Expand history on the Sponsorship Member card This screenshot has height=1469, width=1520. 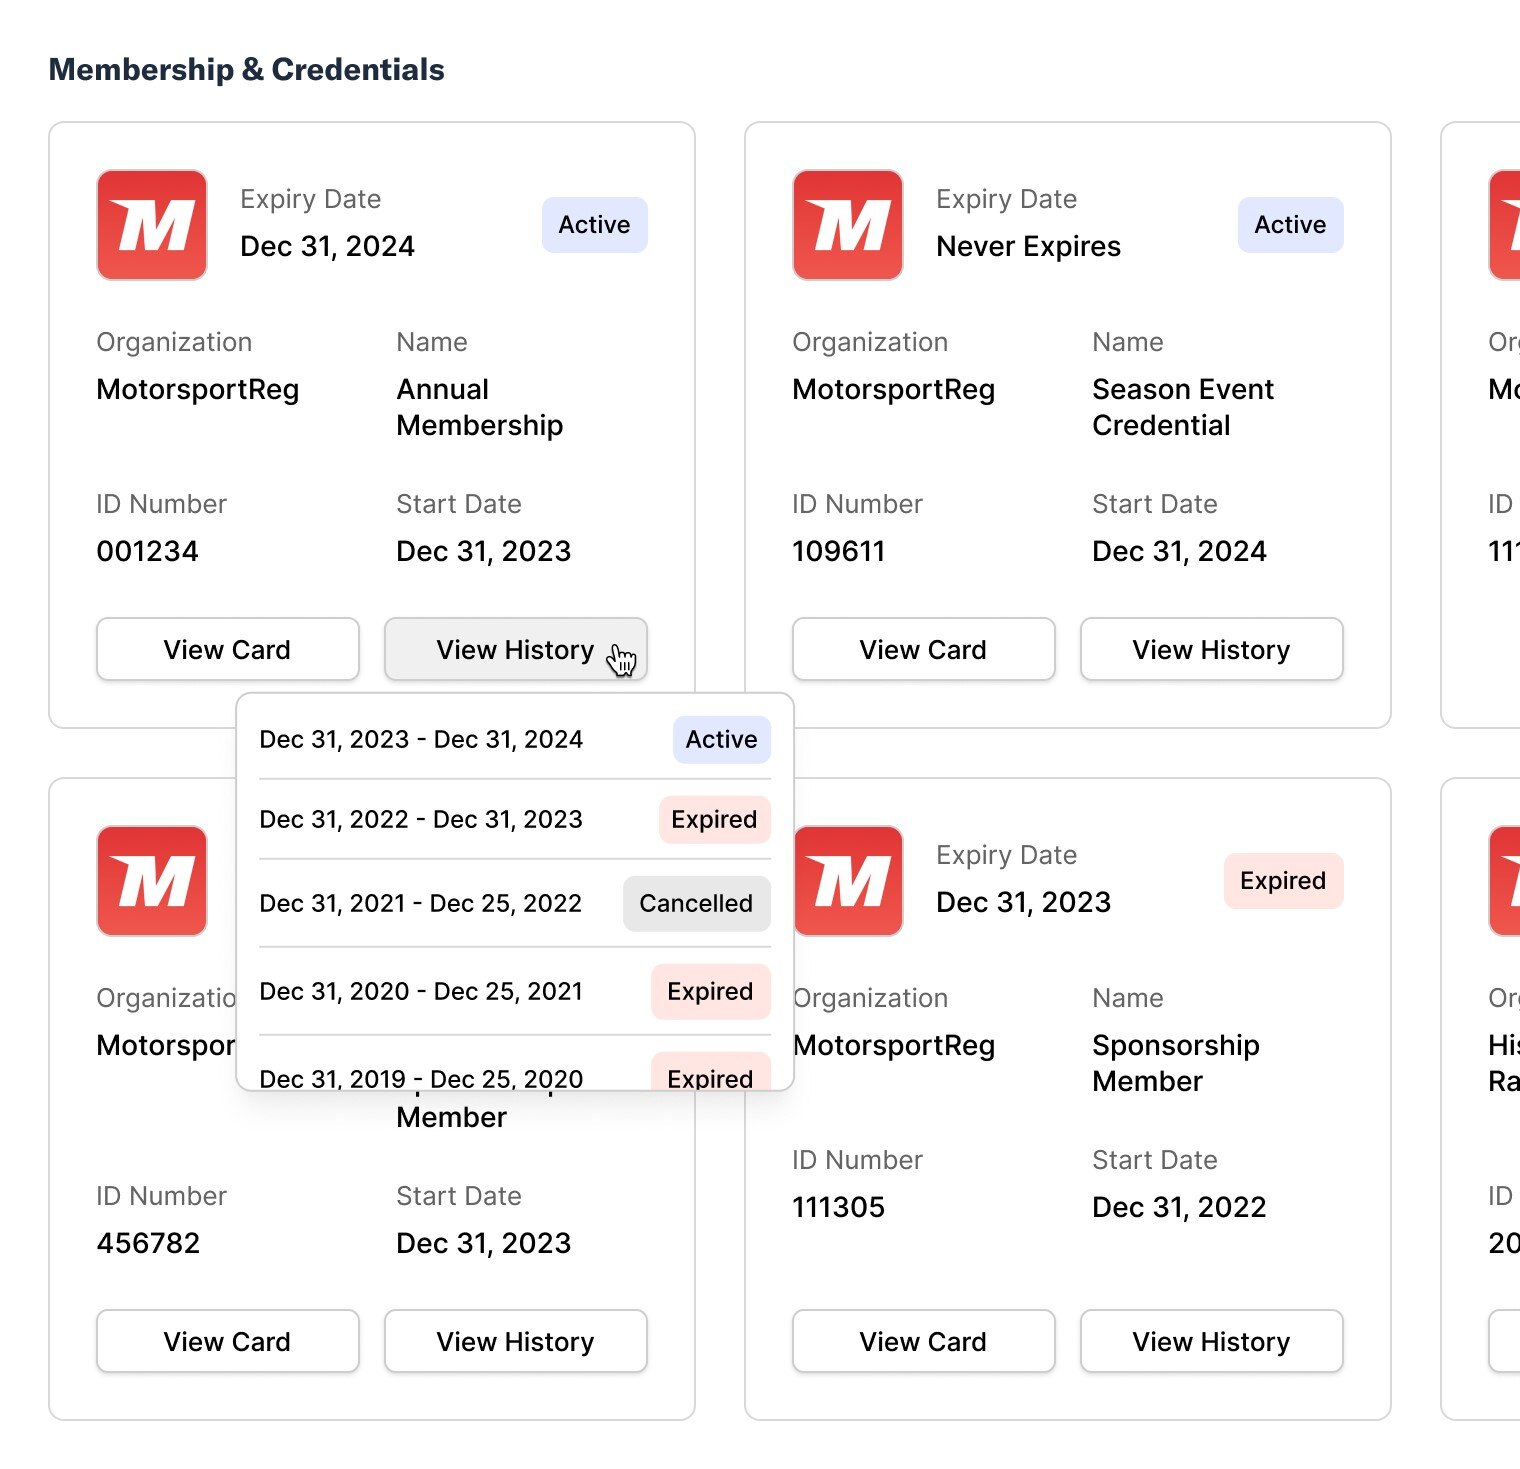click(x=1211, y=1341)
